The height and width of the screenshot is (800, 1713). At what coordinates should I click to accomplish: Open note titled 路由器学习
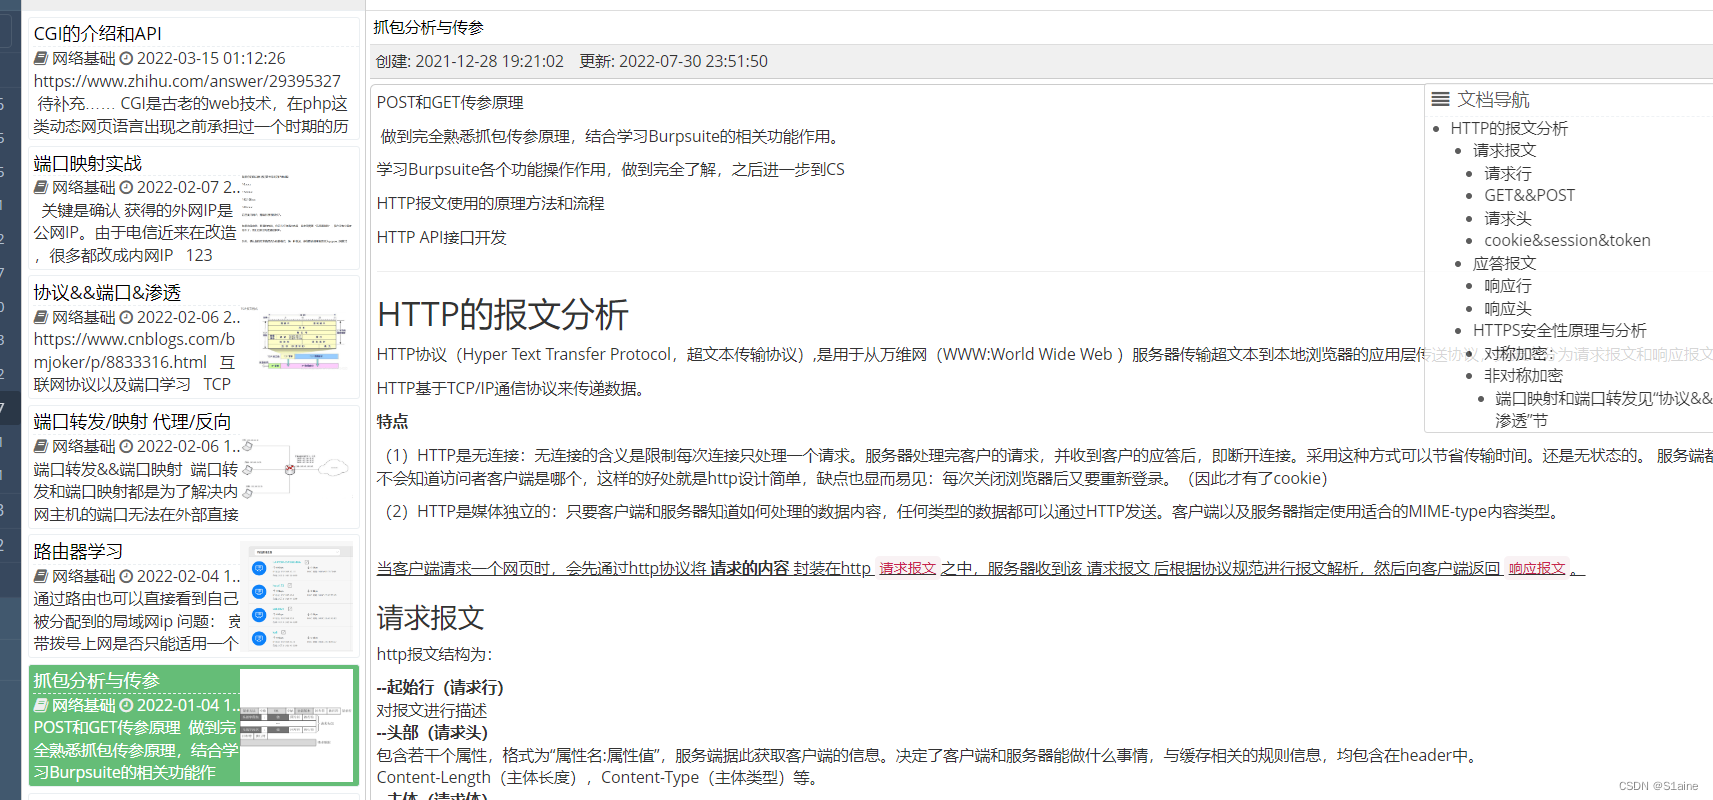(78, 551)
